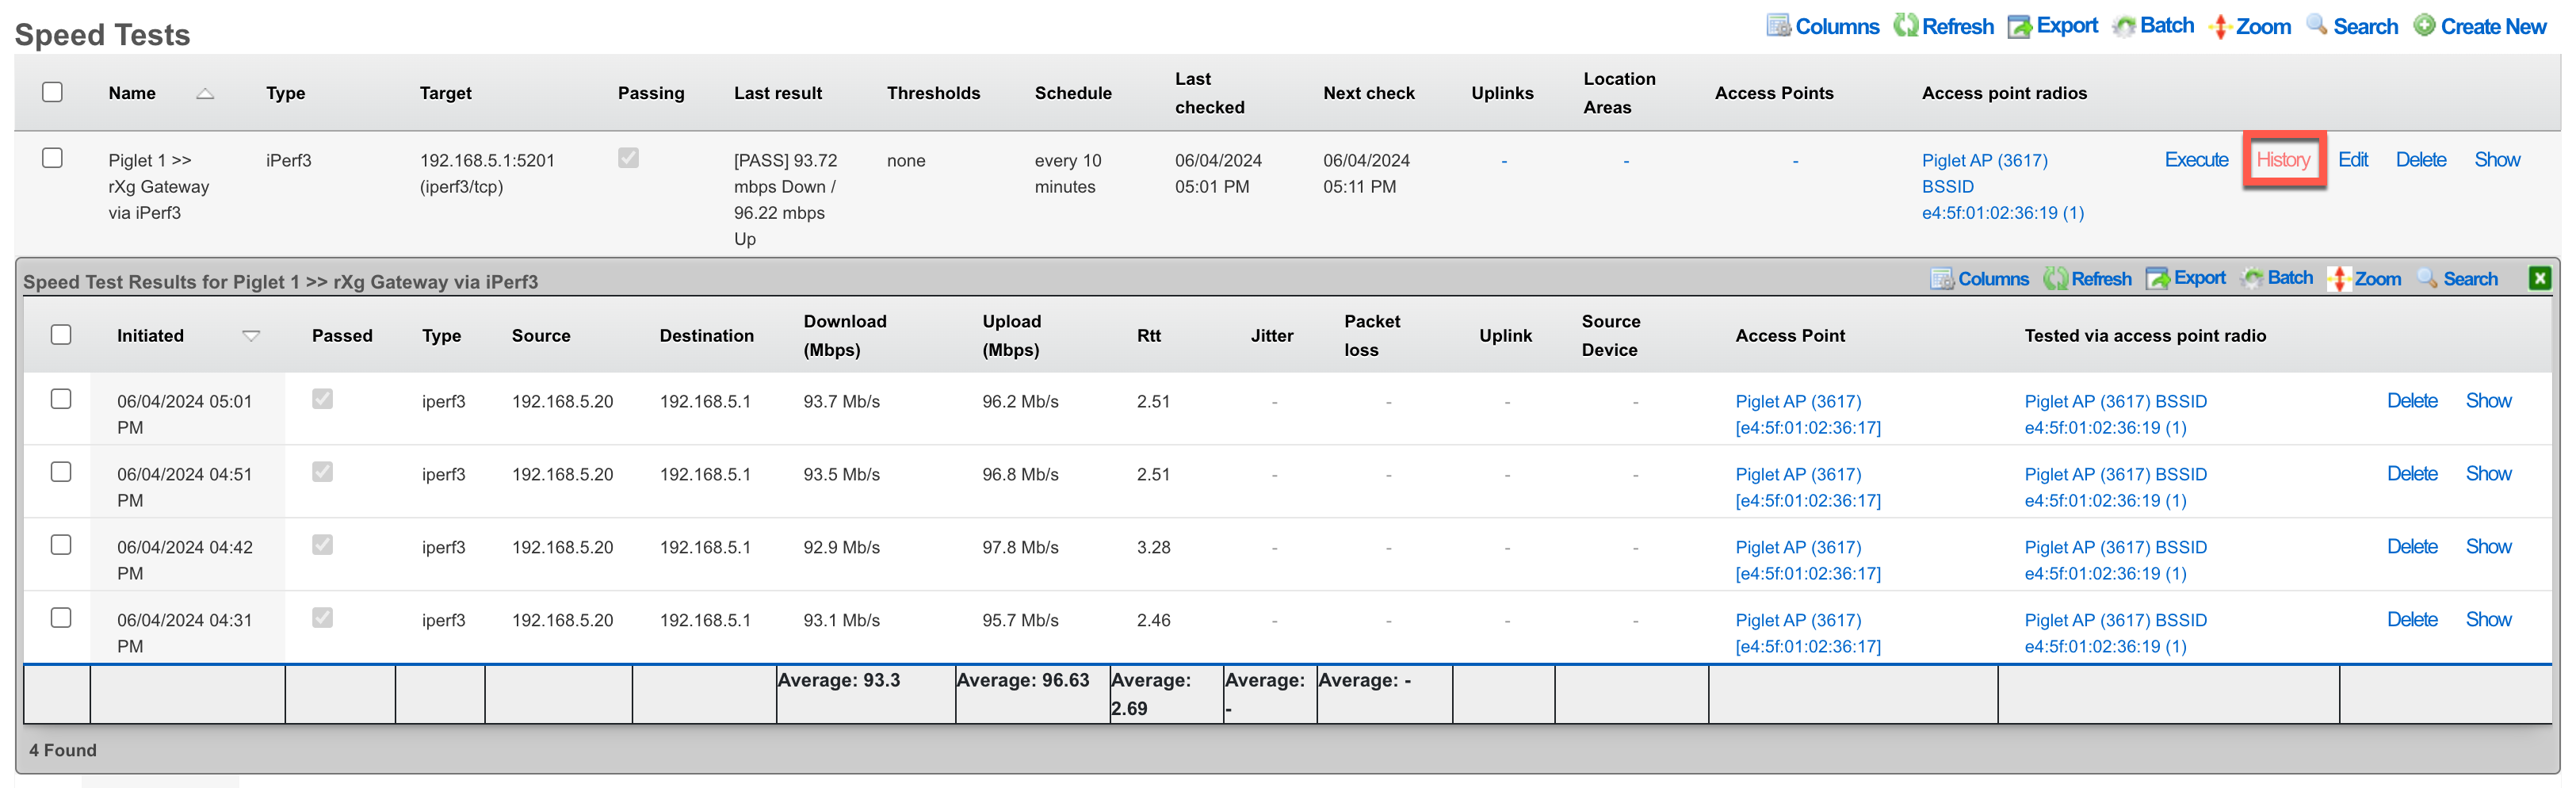The height and width of the screenshot is (788, 2576).
Task: Open Batch actions from the top toolbar
Action: pos(2124,26)
